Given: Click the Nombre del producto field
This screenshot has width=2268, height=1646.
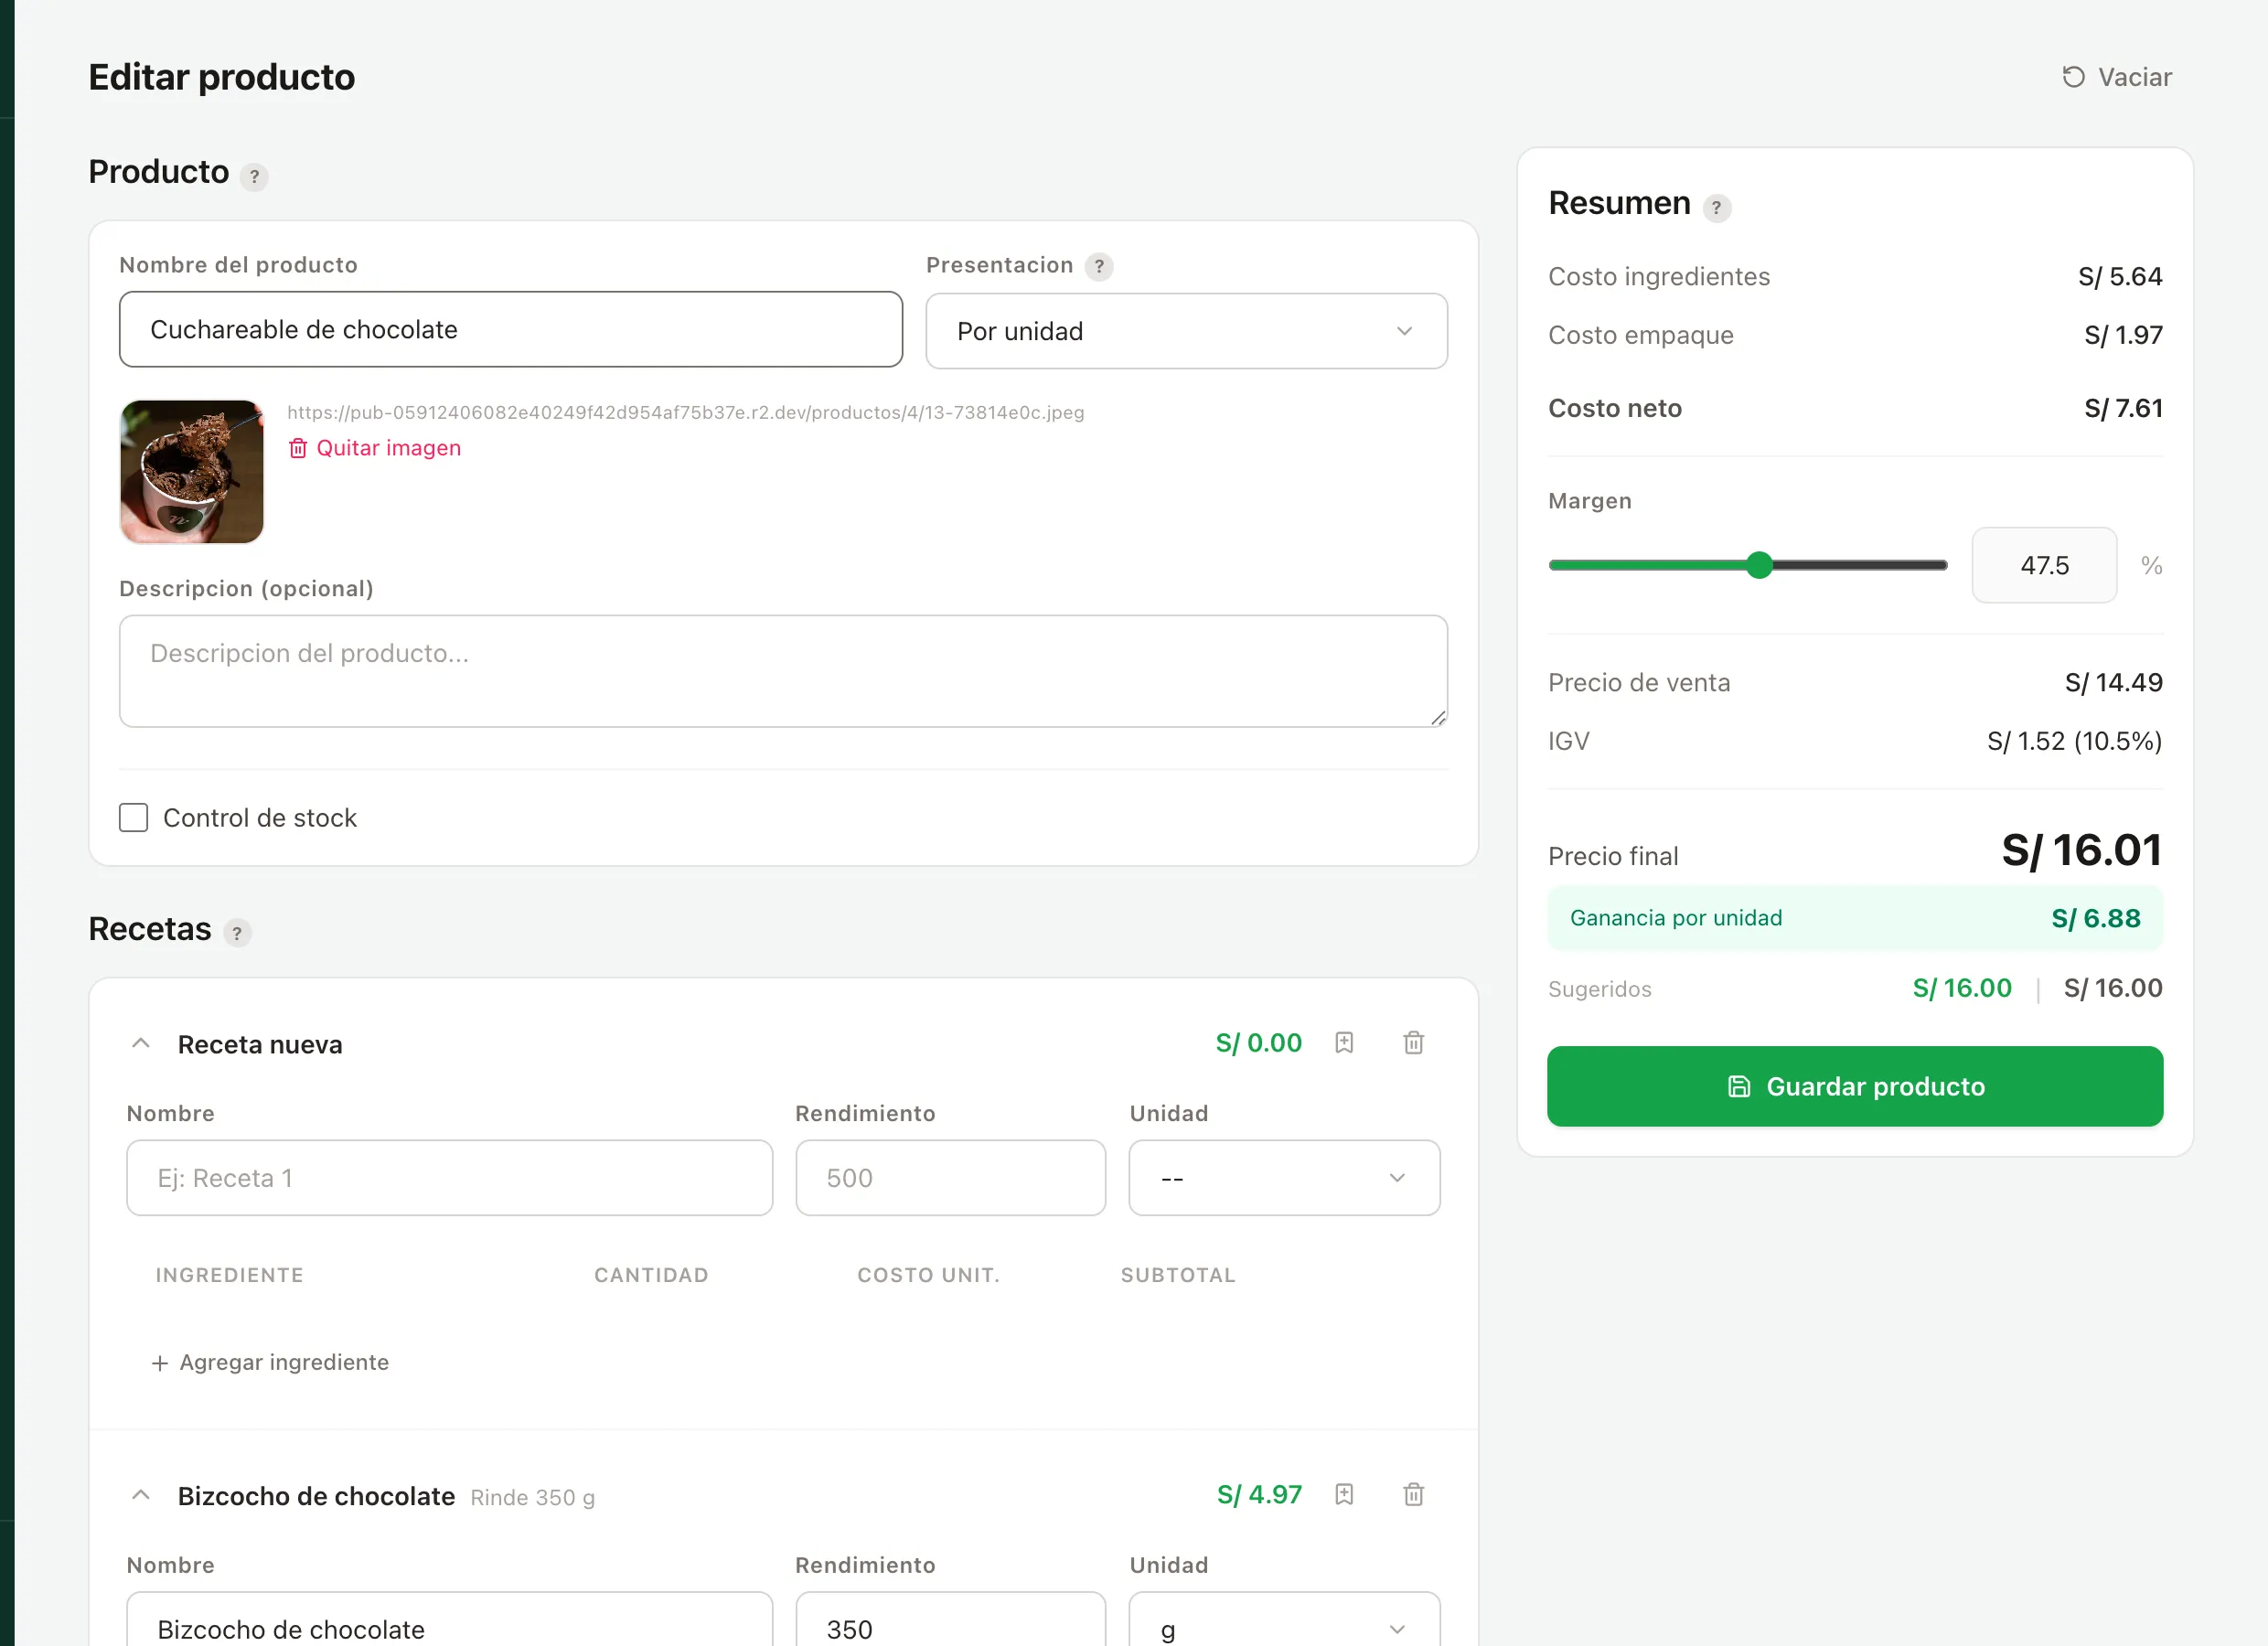Looking at the screenshot, I should [511, 329].
